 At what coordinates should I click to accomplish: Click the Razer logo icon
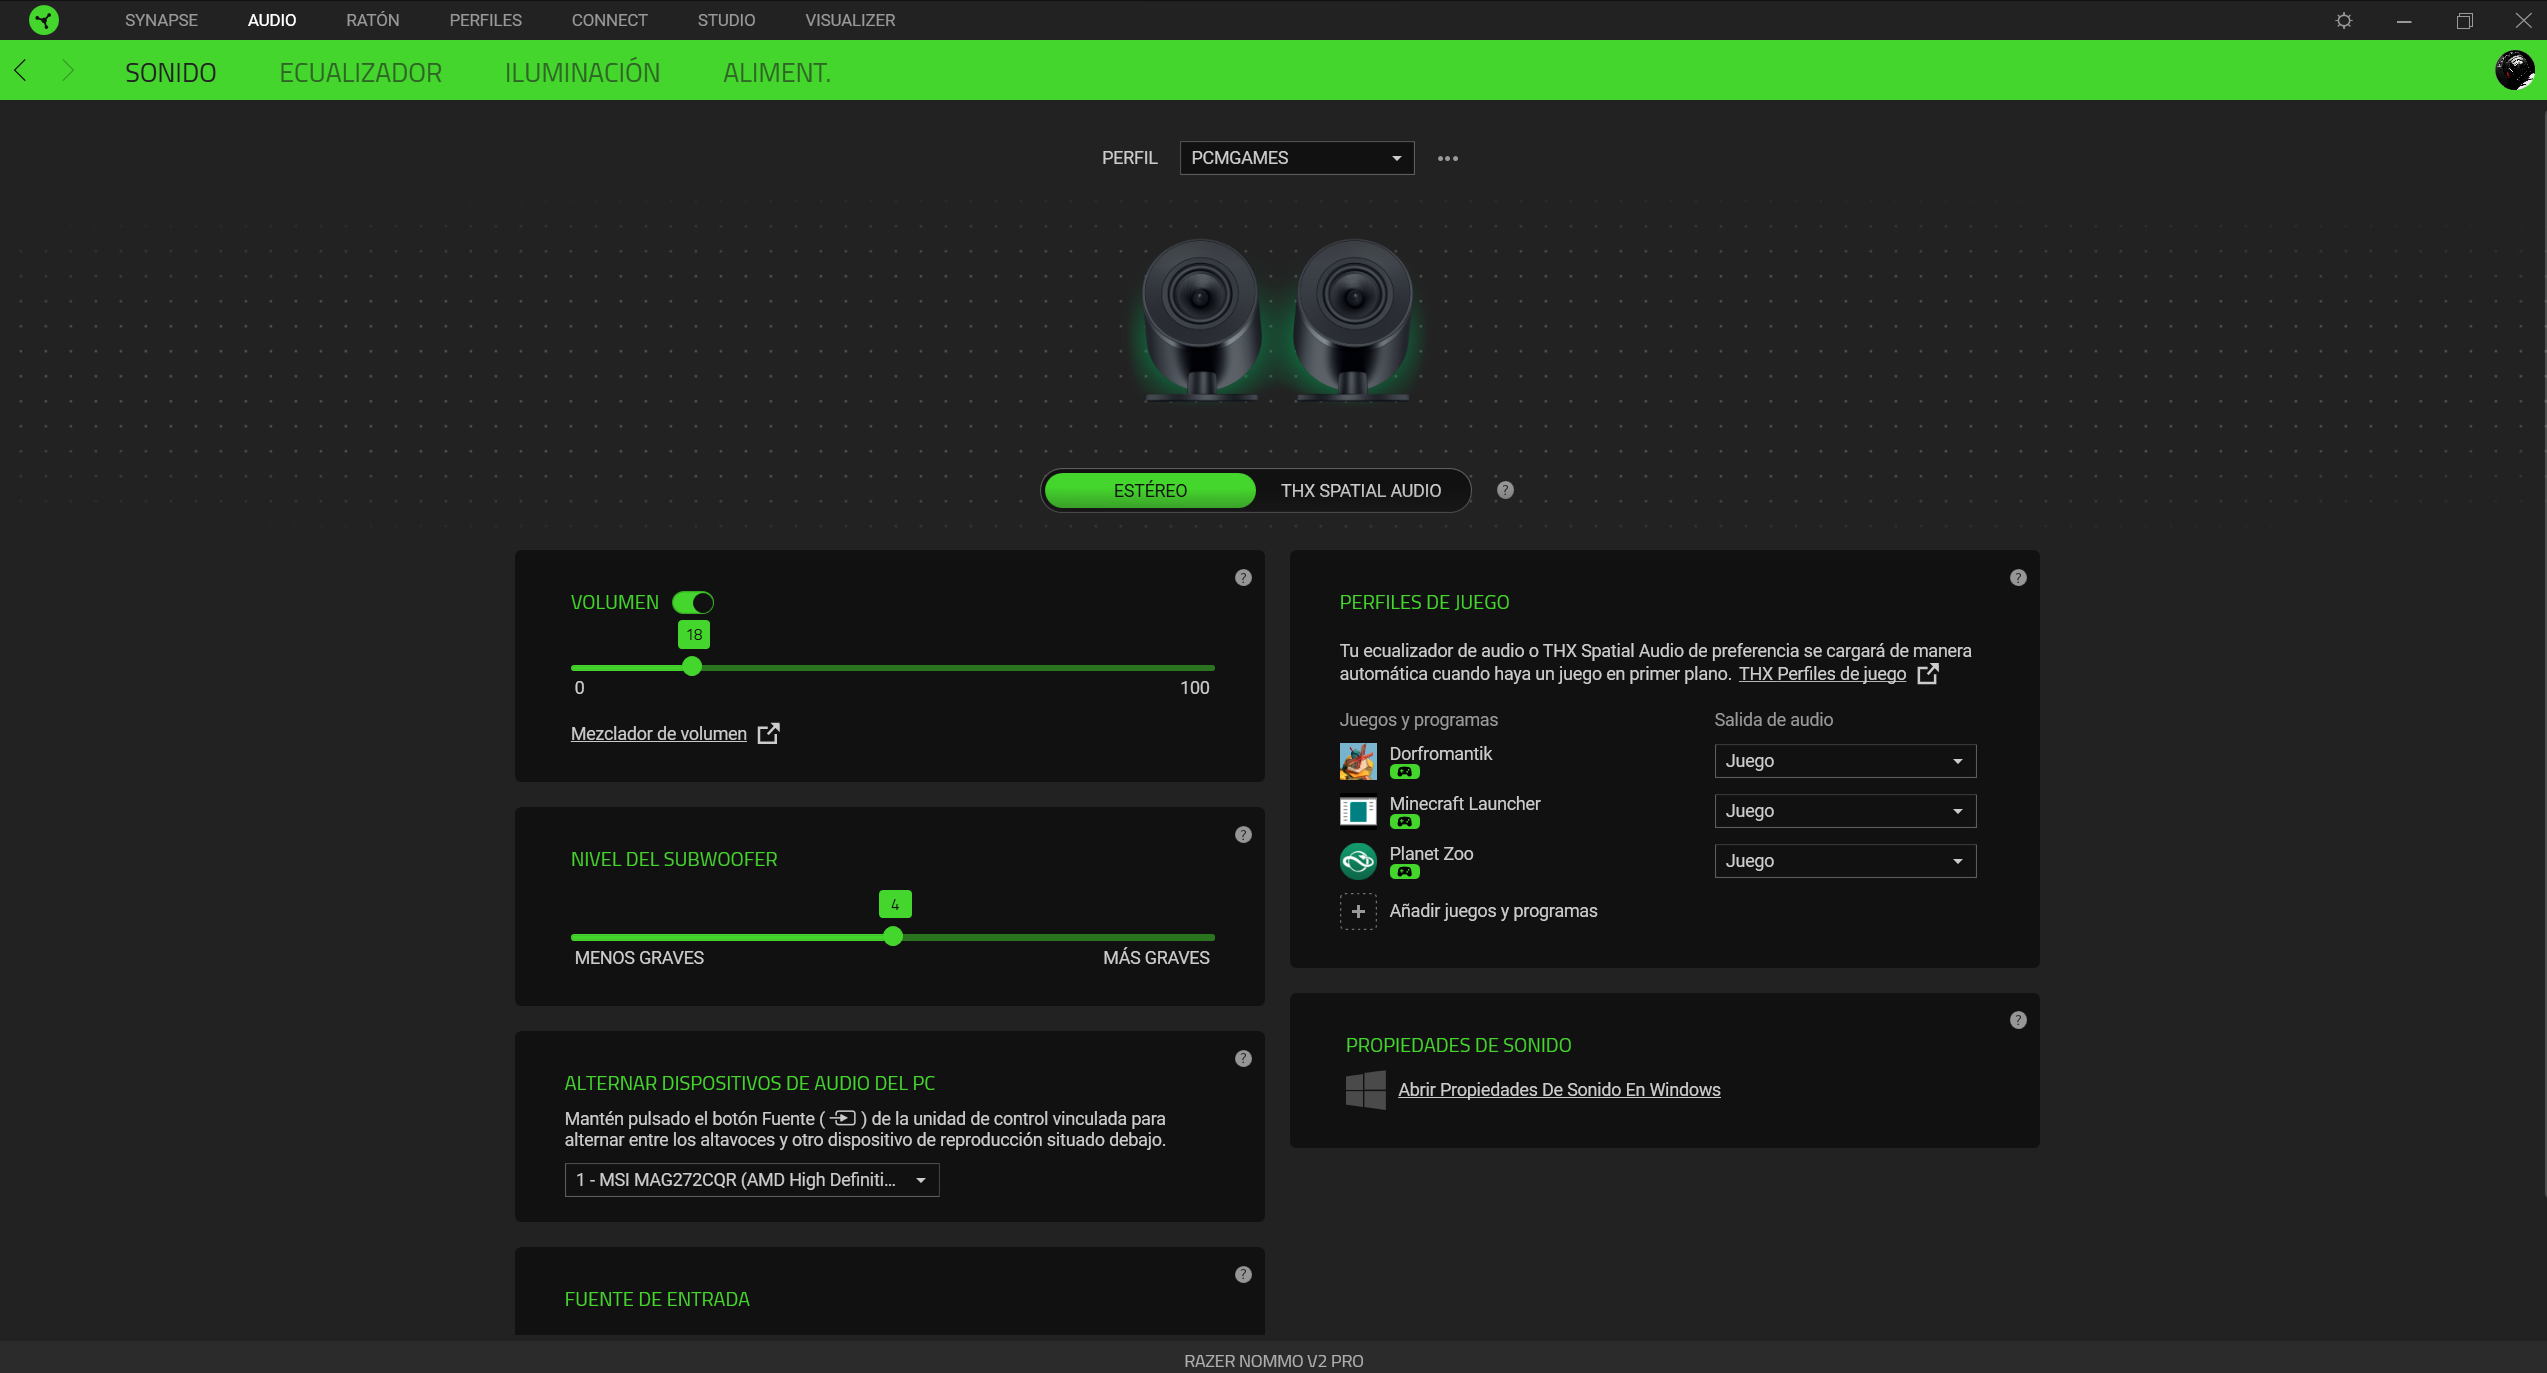click(x=43, y=20)
